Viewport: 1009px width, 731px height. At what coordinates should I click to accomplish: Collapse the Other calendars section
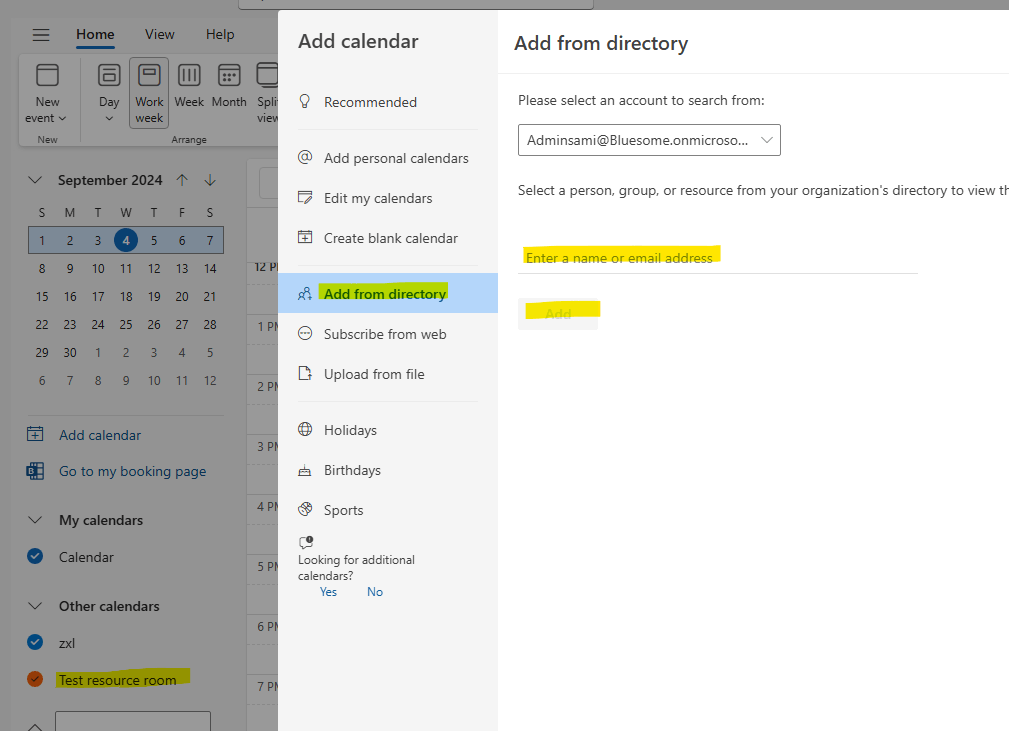coord(35,606)
